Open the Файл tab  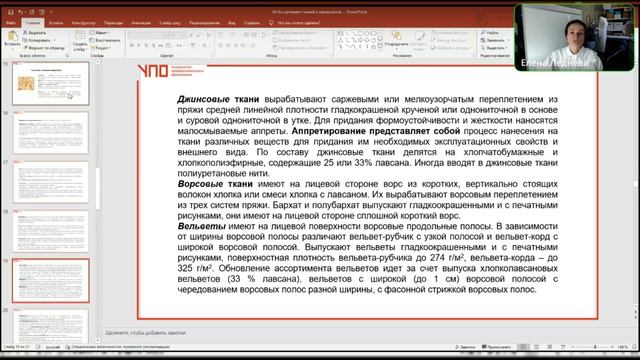coord(11,23)
